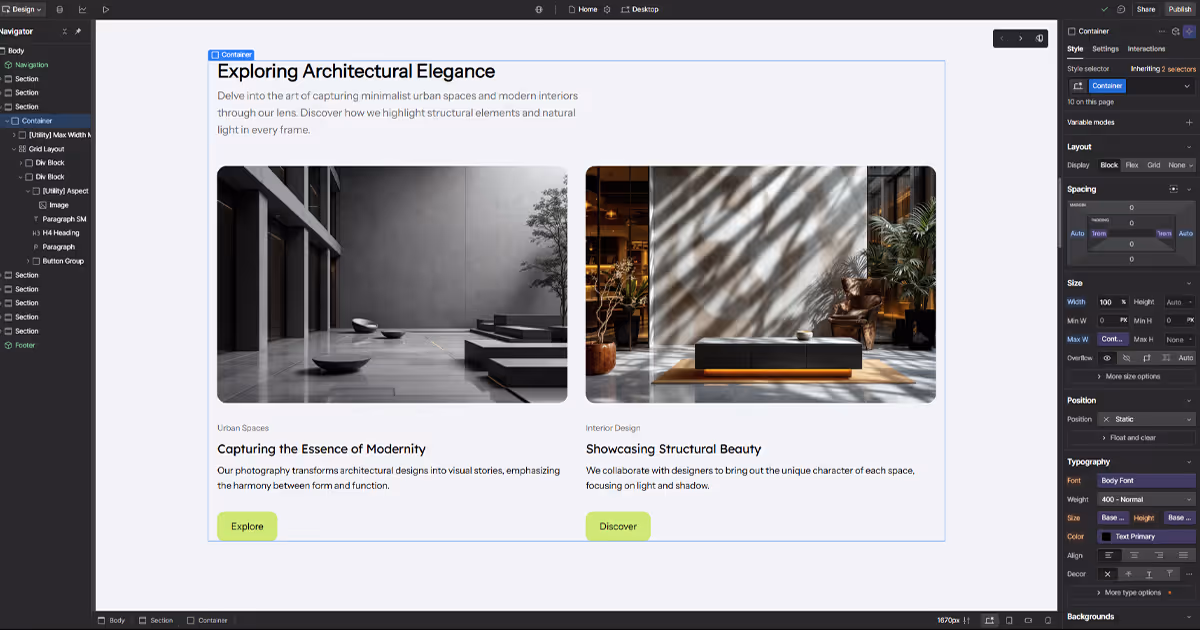
Task: Switch to the Interactions tab
Action: point(1146,49)
